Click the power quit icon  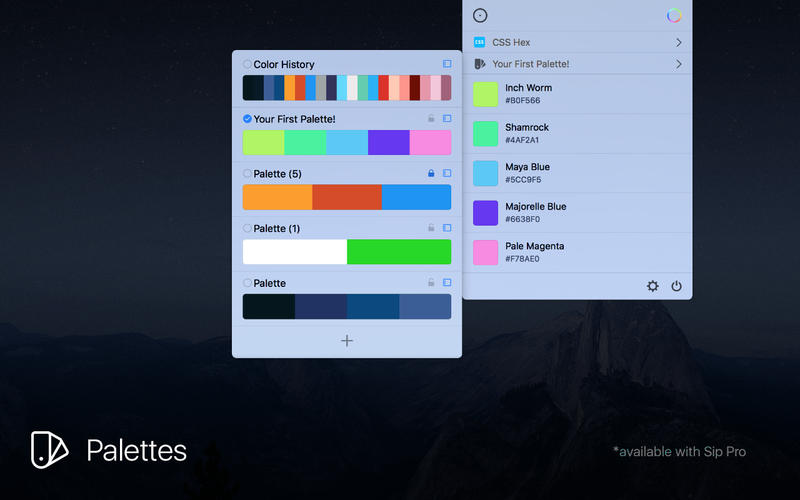pyautogui.click(x=676, y=286)
